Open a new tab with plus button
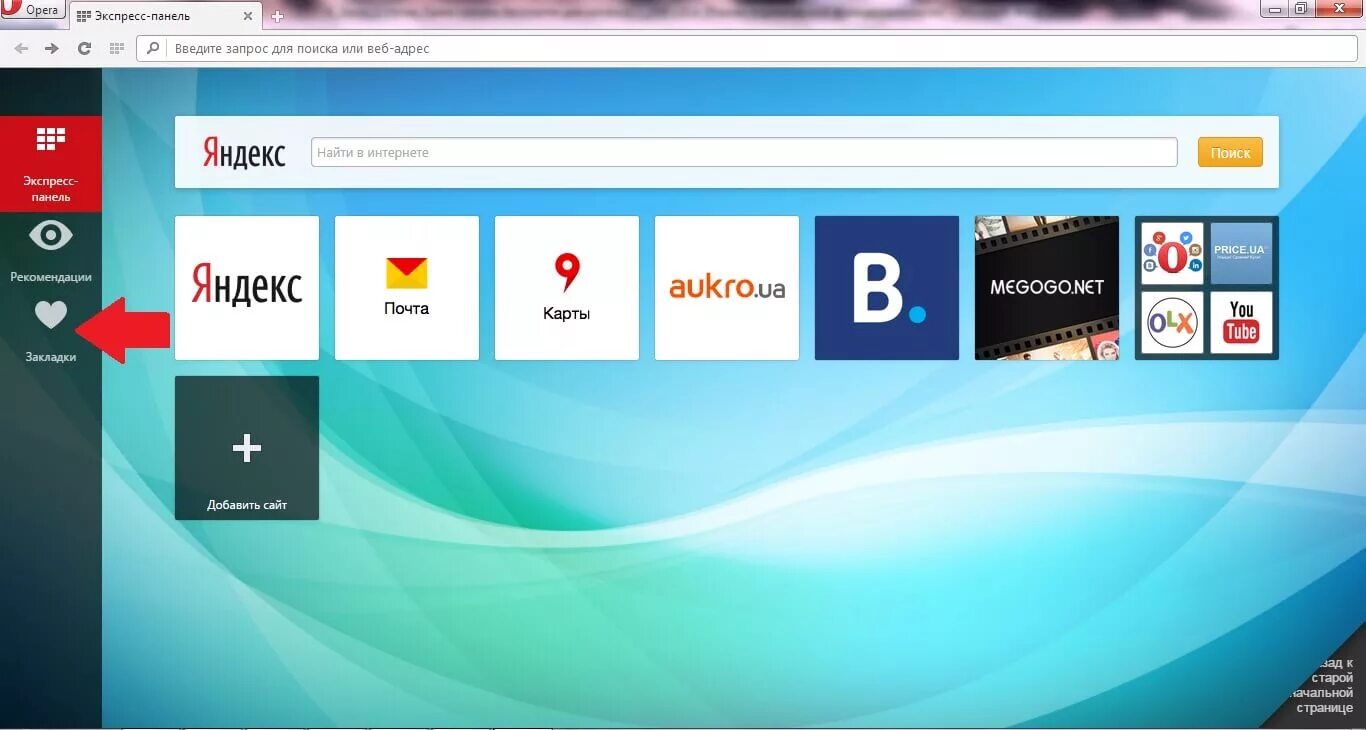The height and width of the screenshot is (730, 1366). [278, 16]
